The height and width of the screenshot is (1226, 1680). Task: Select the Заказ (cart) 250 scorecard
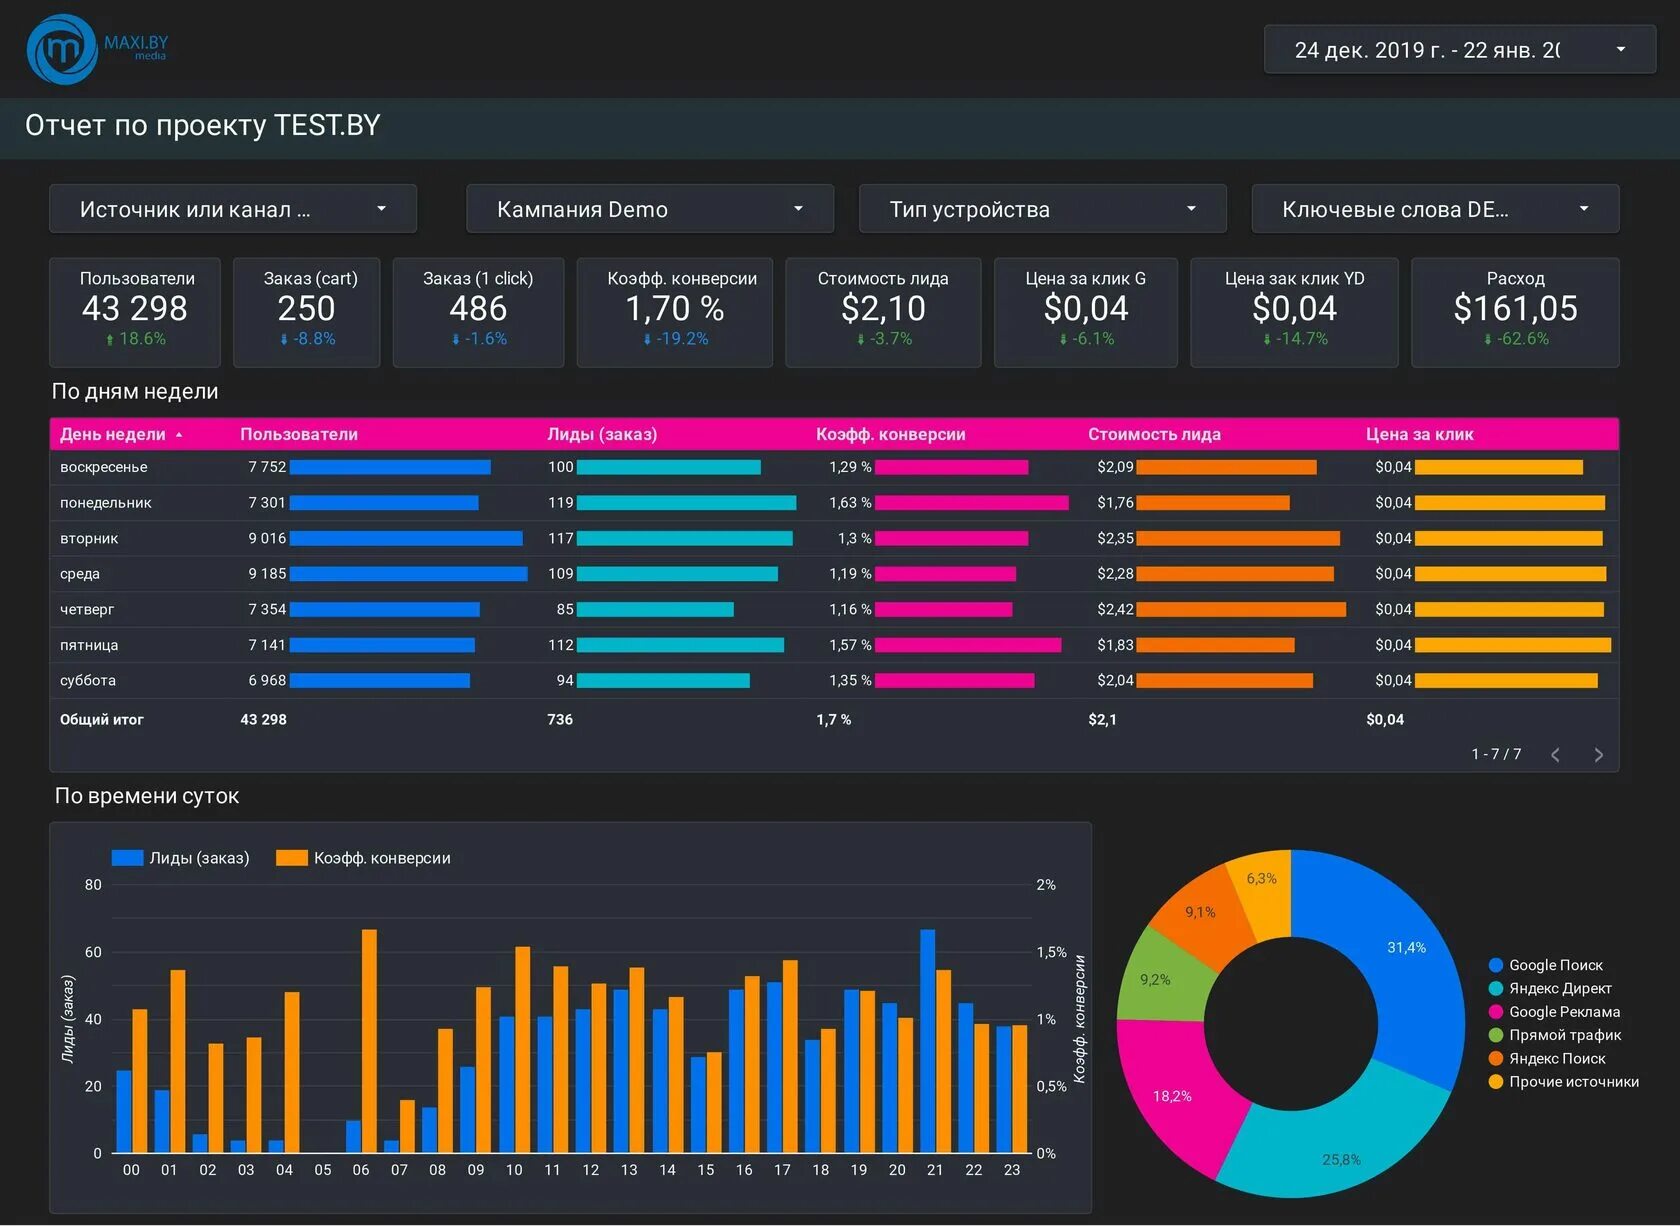307,312
